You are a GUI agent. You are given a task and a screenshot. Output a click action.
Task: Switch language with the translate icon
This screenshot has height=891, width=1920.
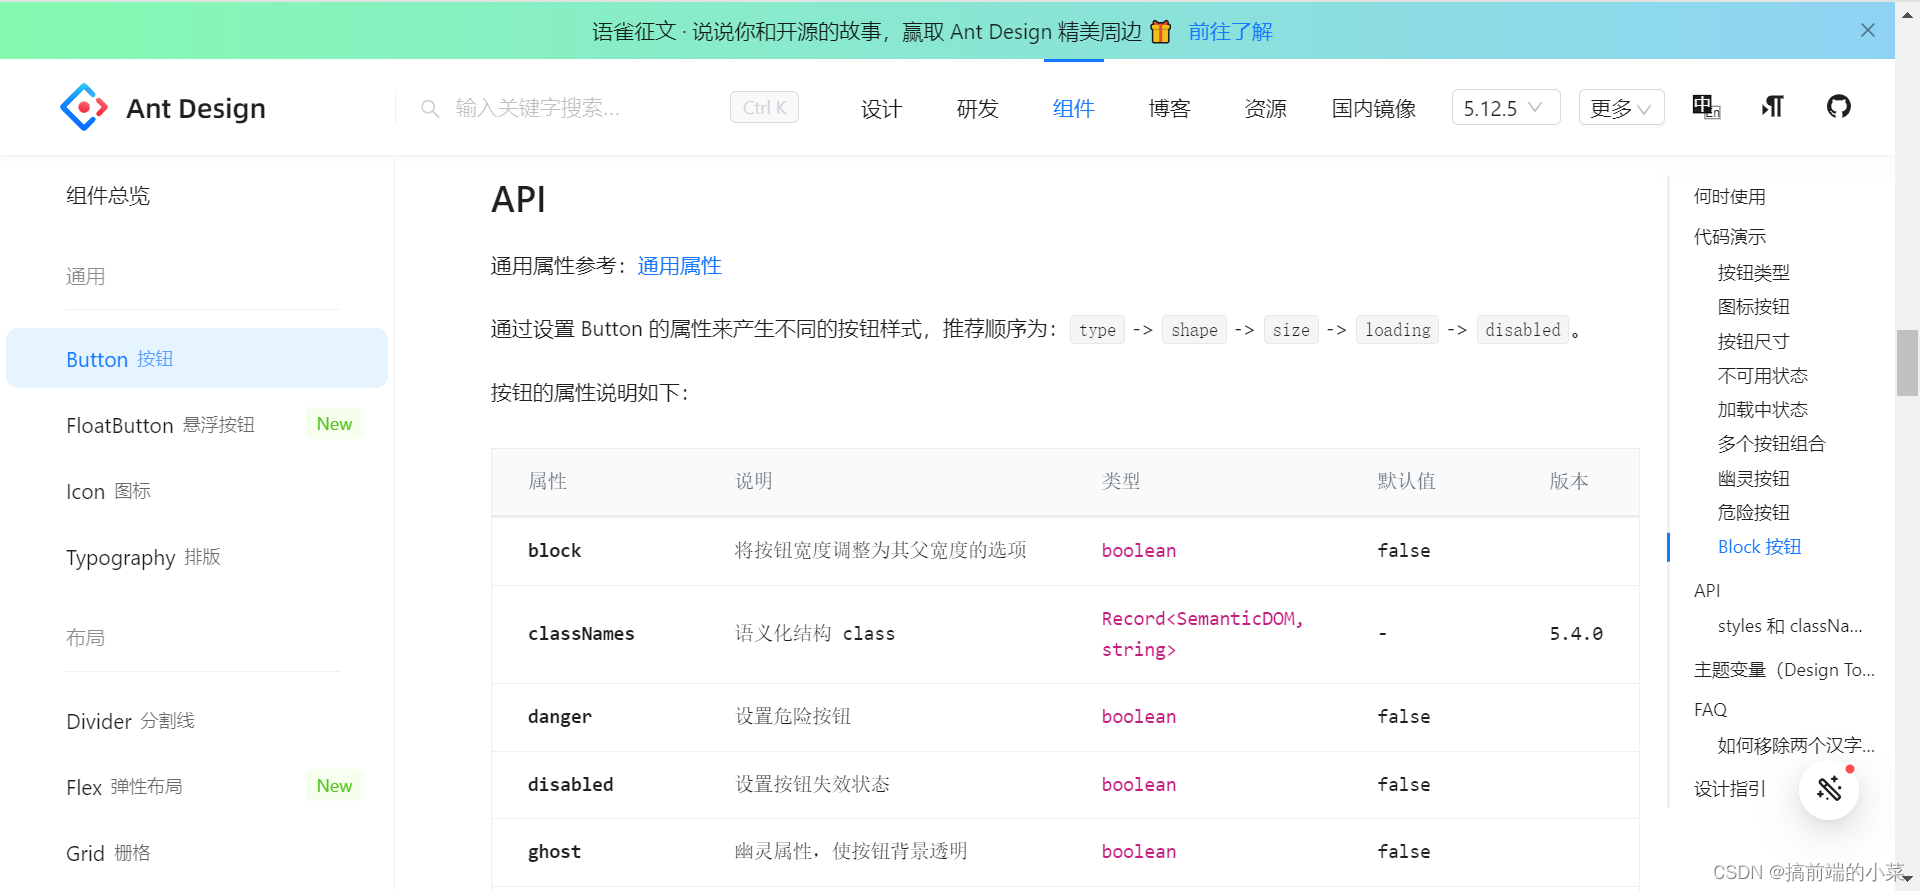tap(1706, 107)
